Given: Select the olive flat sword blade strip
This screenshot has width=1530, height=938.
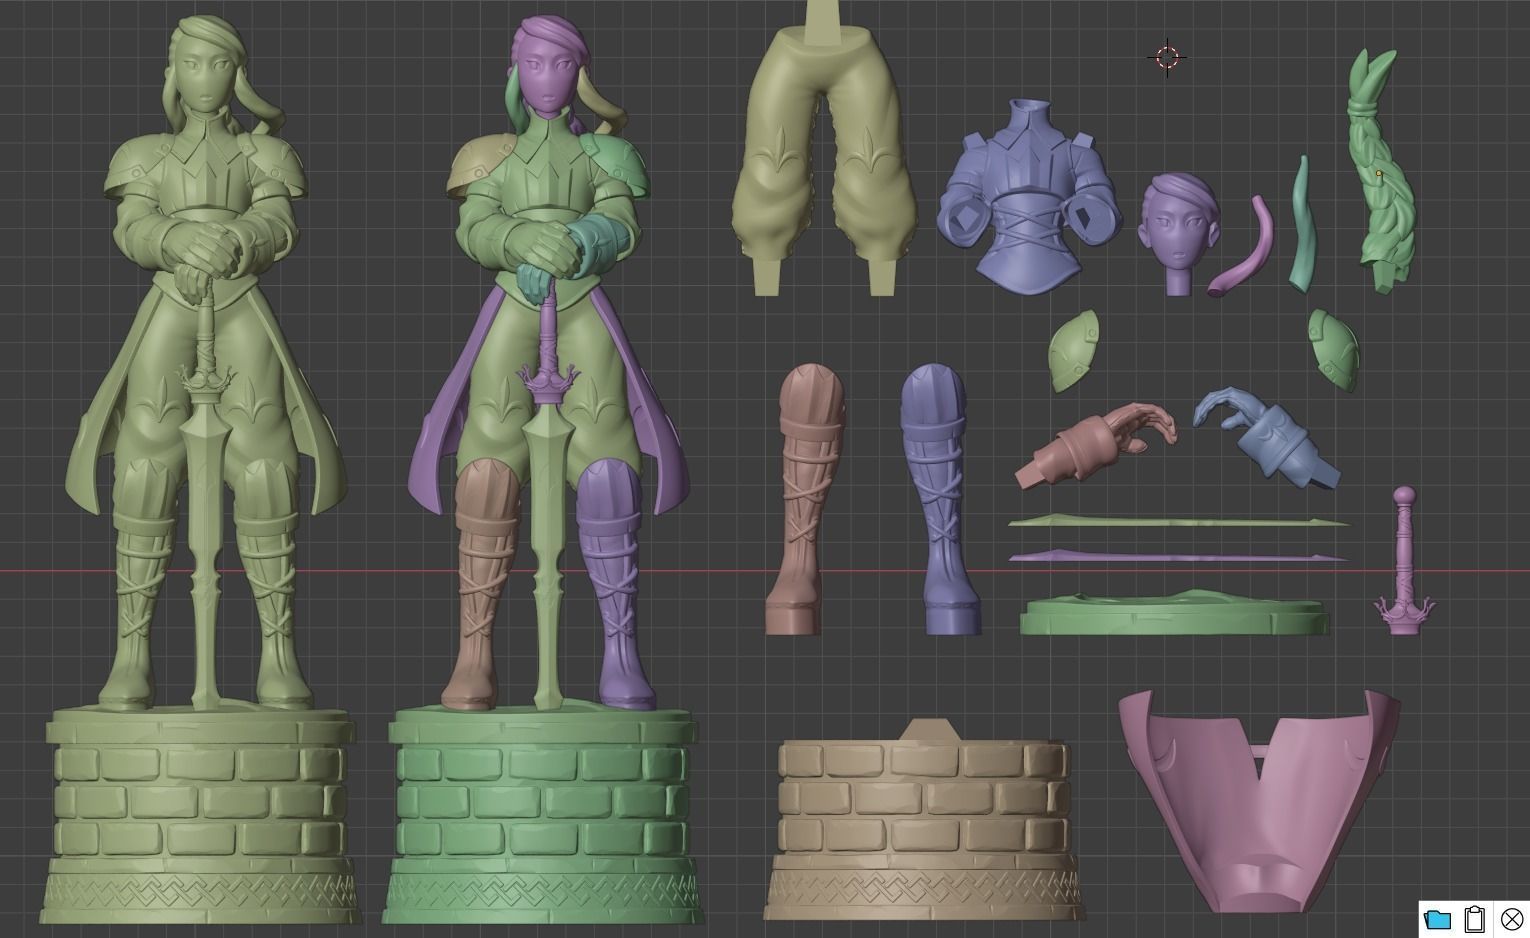Looking at the screenshot, I should (1178, 521).
